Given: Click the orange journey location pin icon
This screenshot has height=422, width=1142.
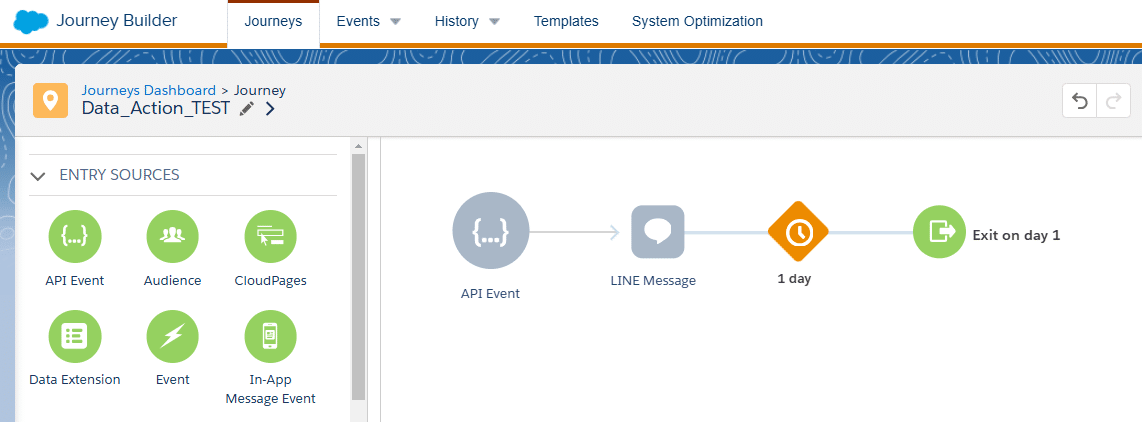Looking at the screenshot, I should (51, 100).
